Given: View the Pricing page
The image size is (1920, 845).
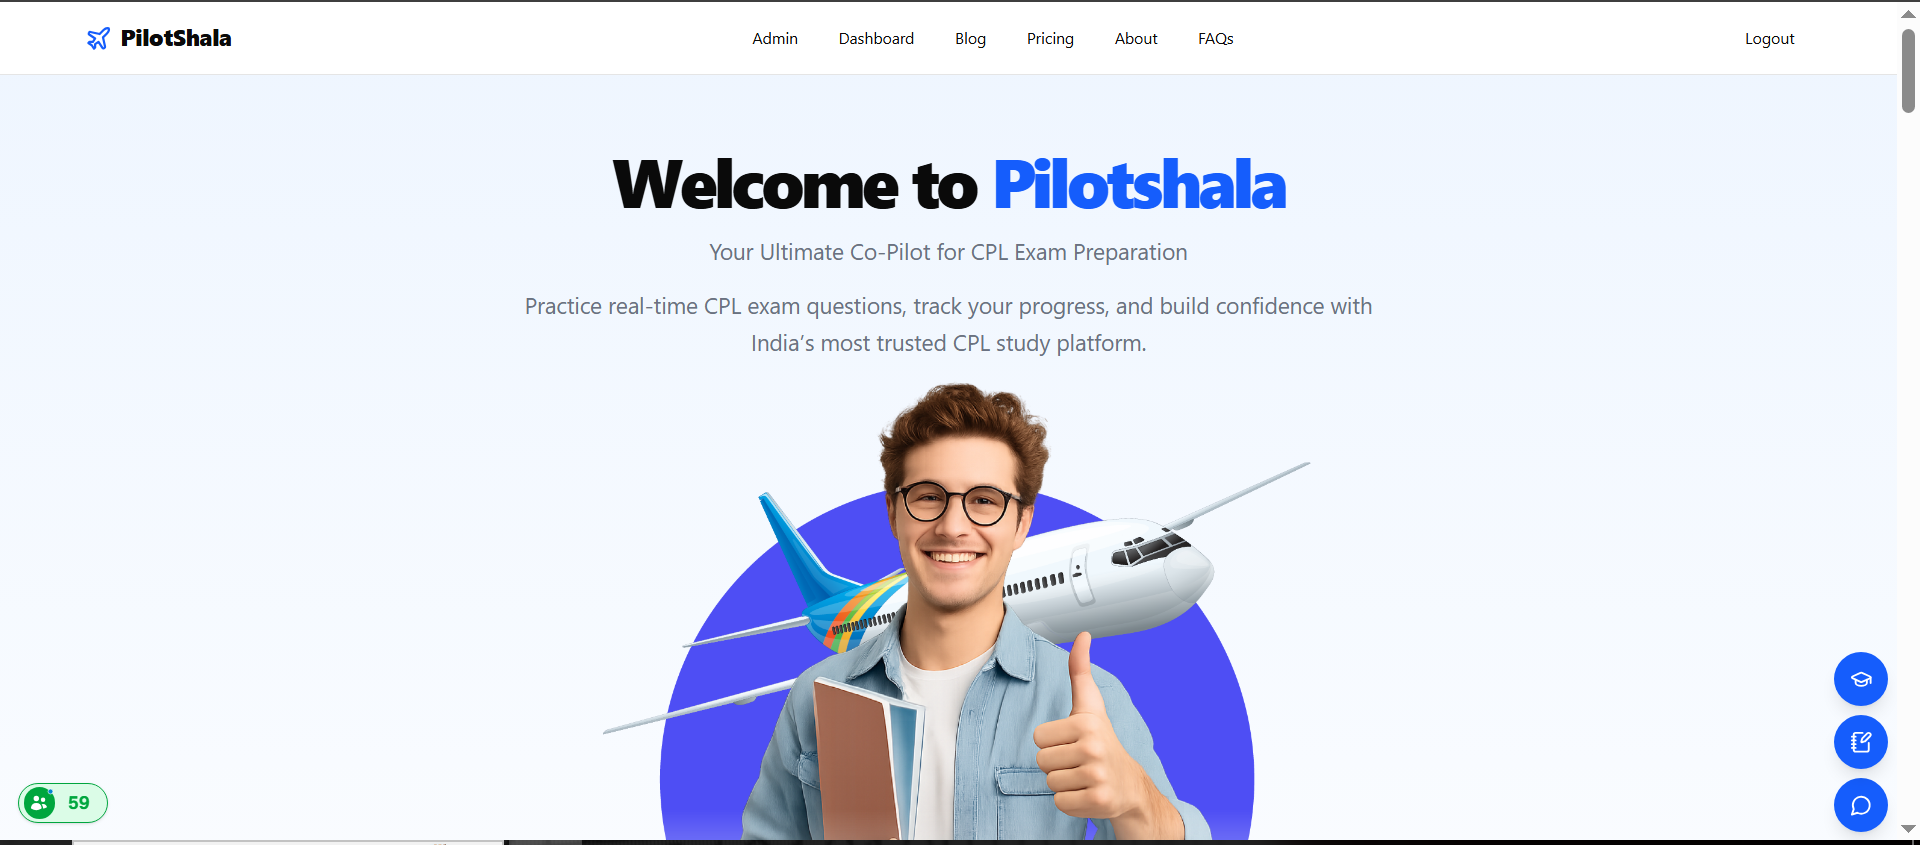Looking at the screenshot, I should [1050, 39].
